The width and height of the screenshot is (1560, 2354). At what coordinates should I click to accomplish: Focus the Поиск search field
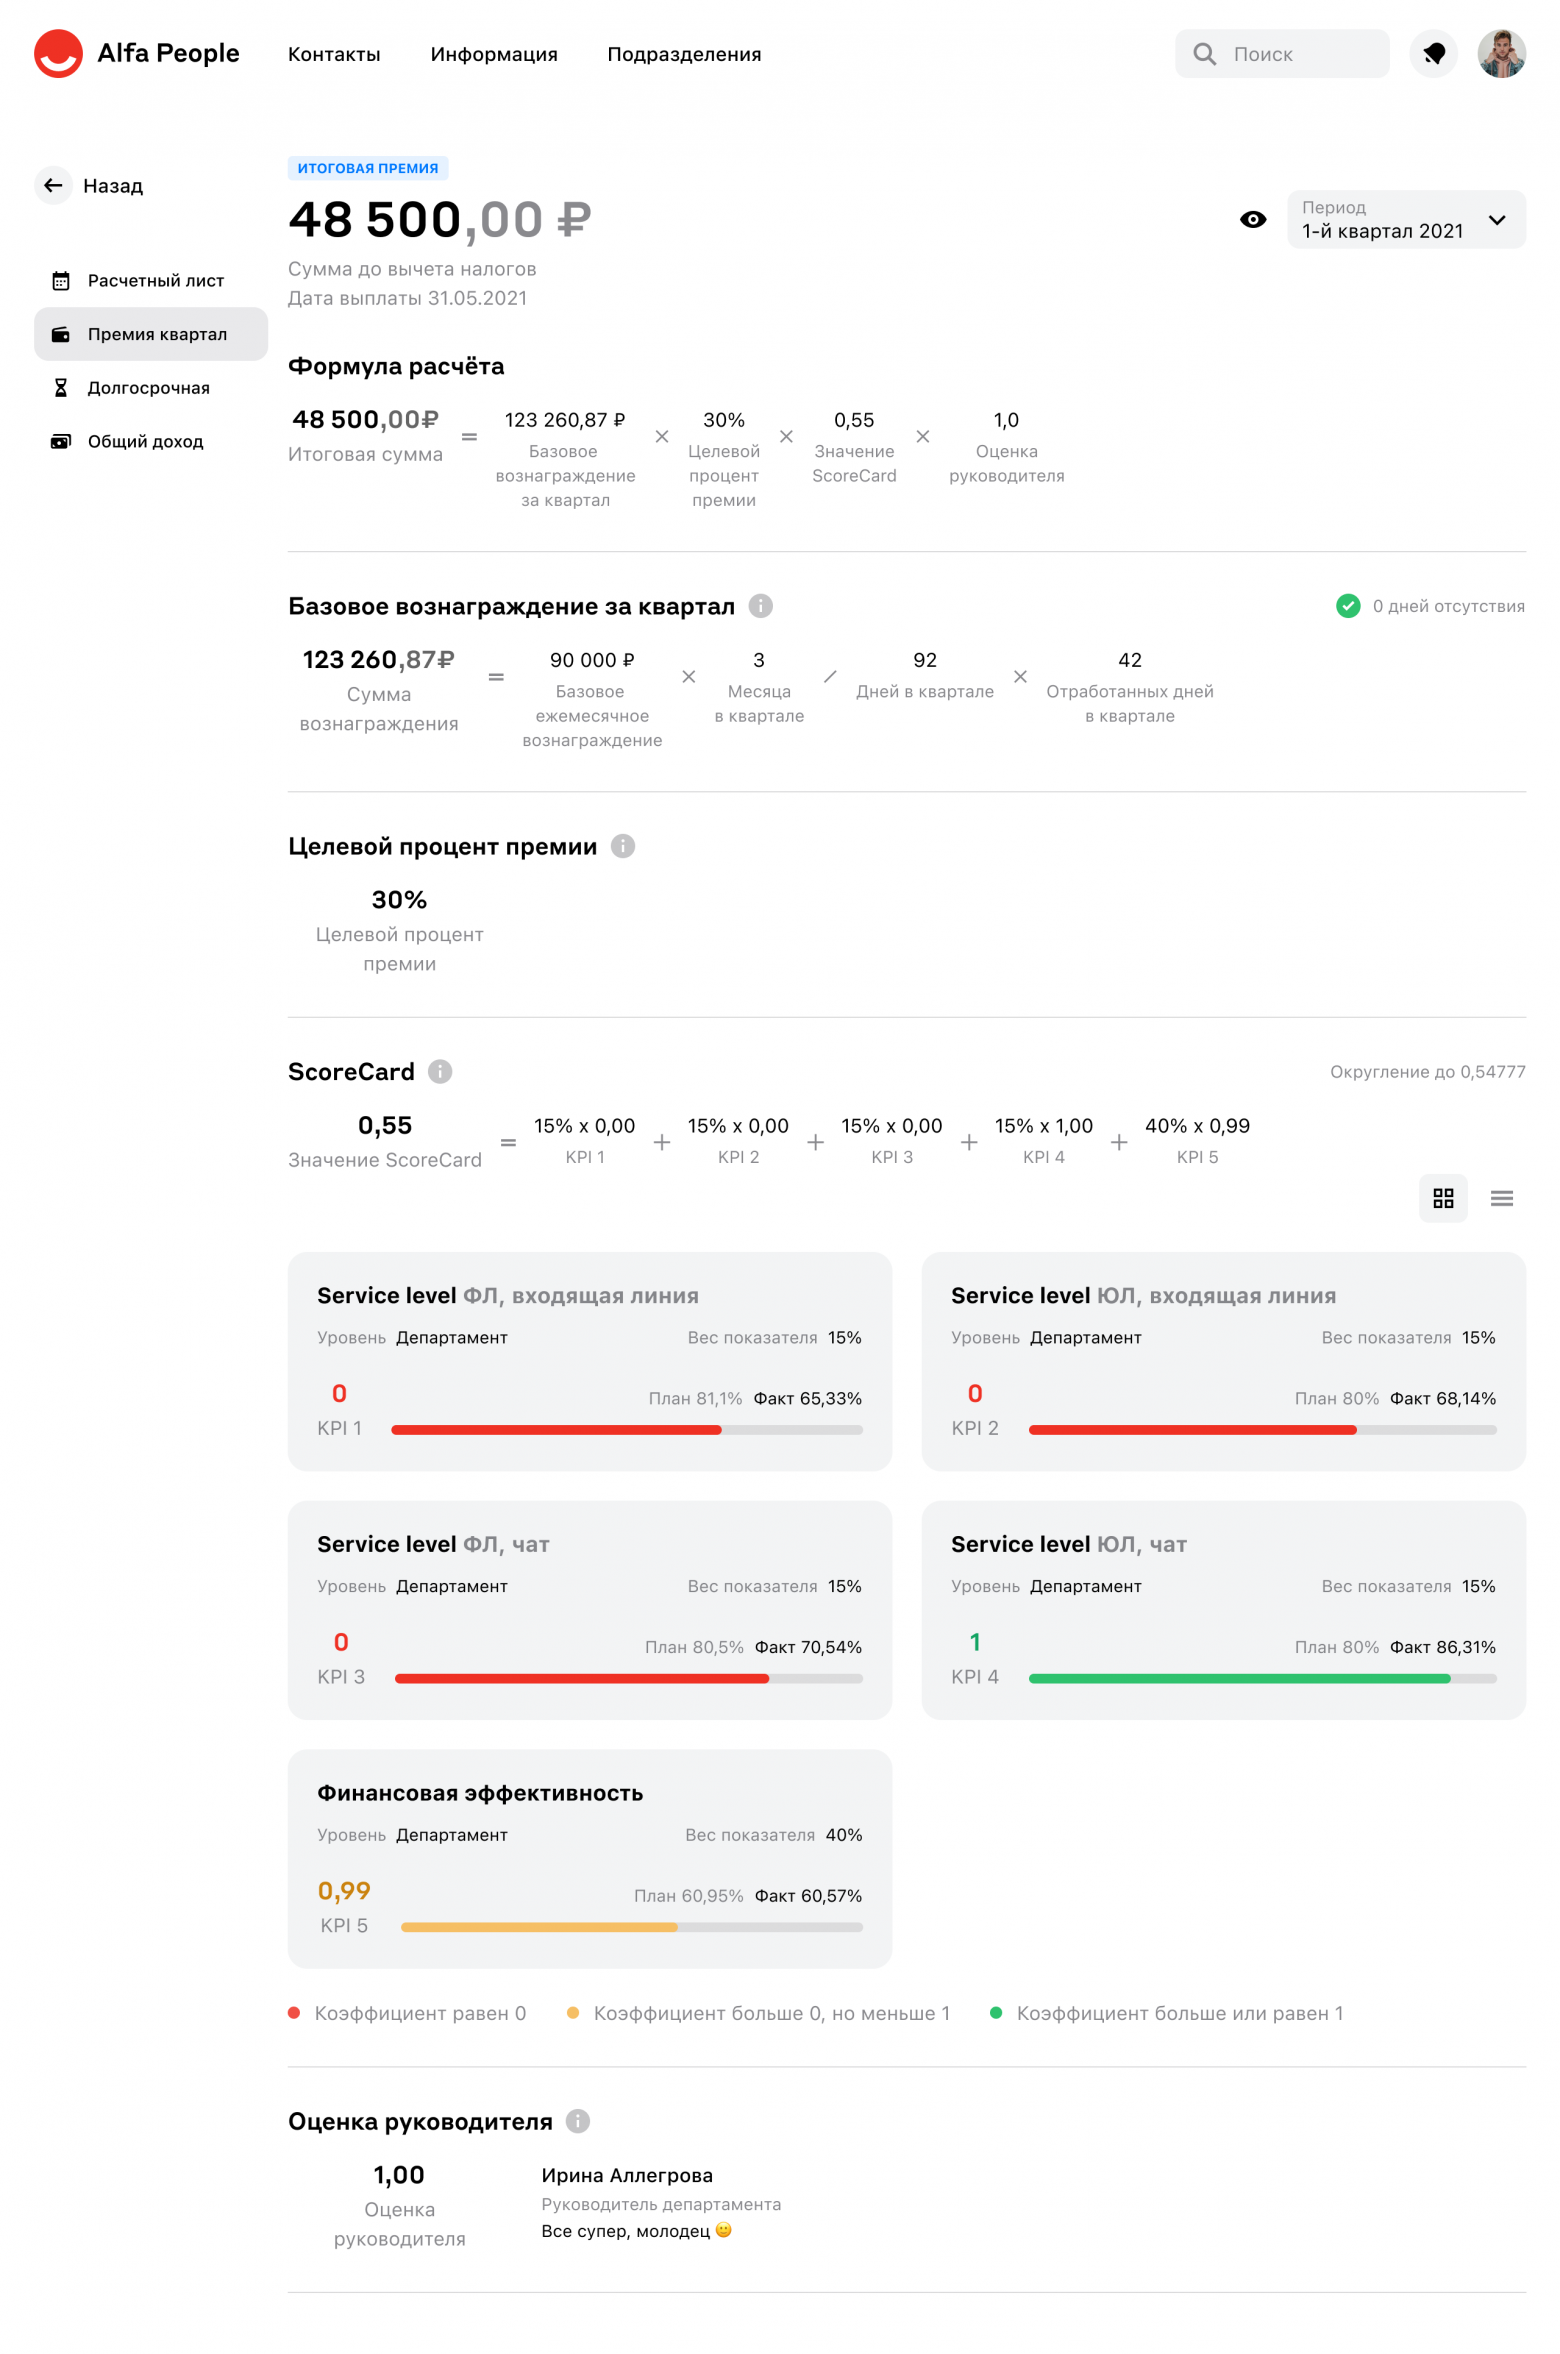coord(1282,54)
